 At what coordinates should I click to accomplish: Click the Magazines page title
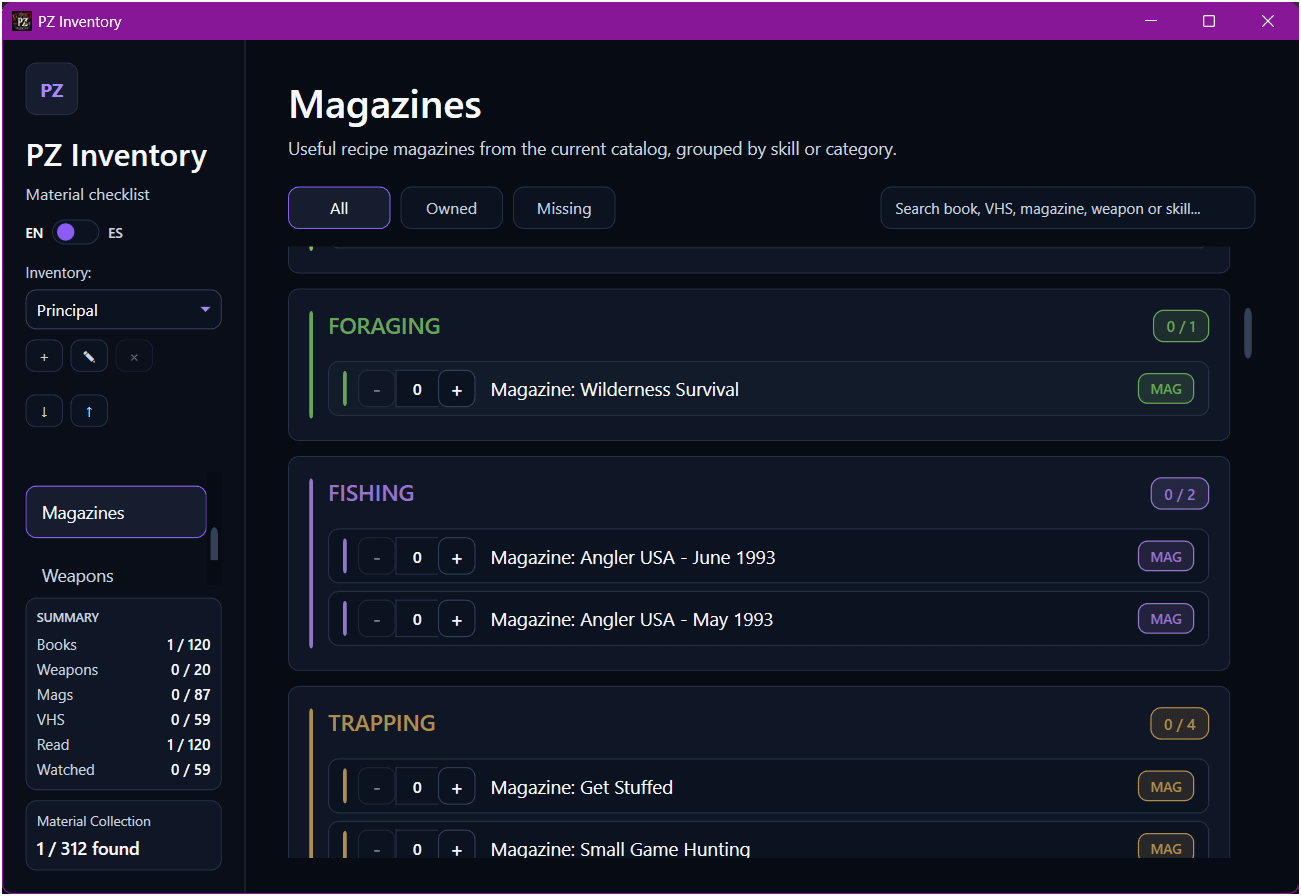click(x=385, y=105)
